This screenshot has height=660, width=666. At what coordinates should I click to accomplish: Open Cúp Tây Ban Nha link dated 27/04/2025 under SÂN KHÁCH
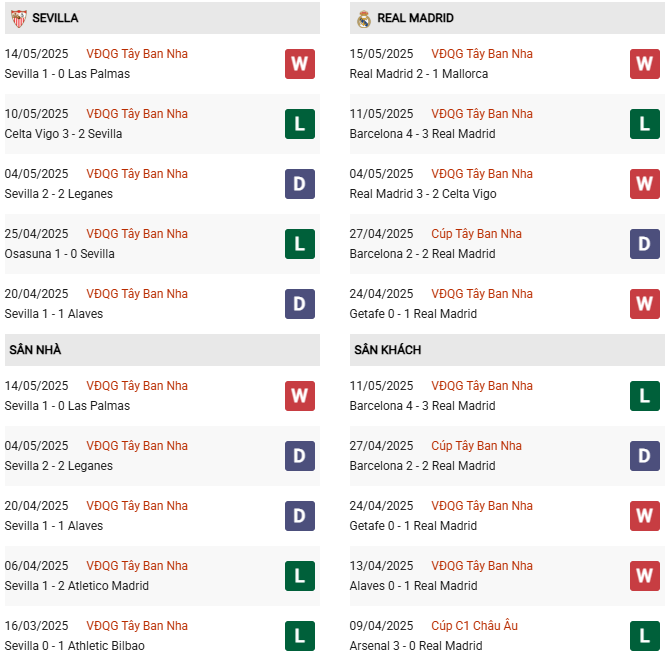point(476,446)
